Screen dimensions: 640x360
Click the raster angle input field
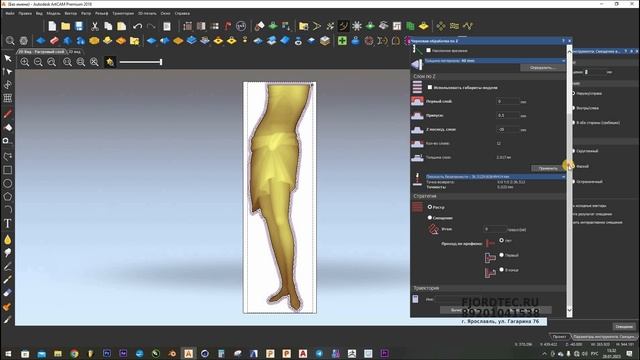click(495, 229)
